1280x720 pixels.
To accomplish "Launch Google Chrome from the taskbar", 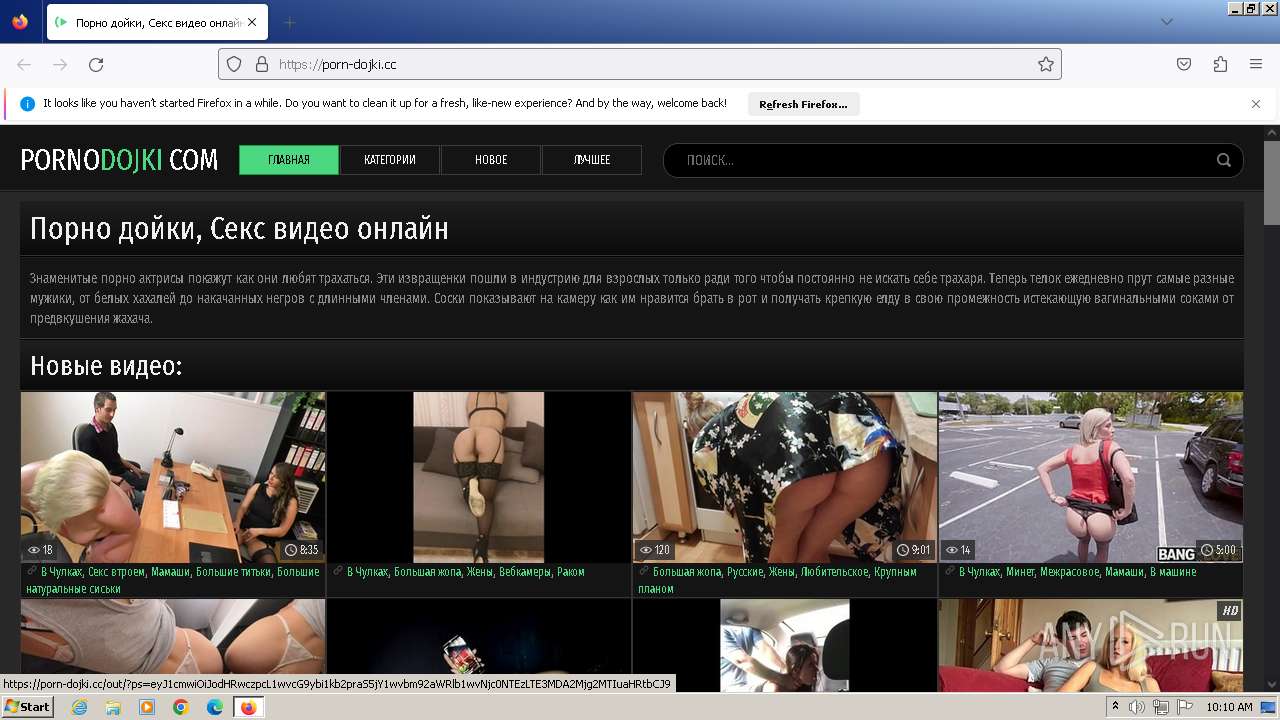I will coord(181,707).
